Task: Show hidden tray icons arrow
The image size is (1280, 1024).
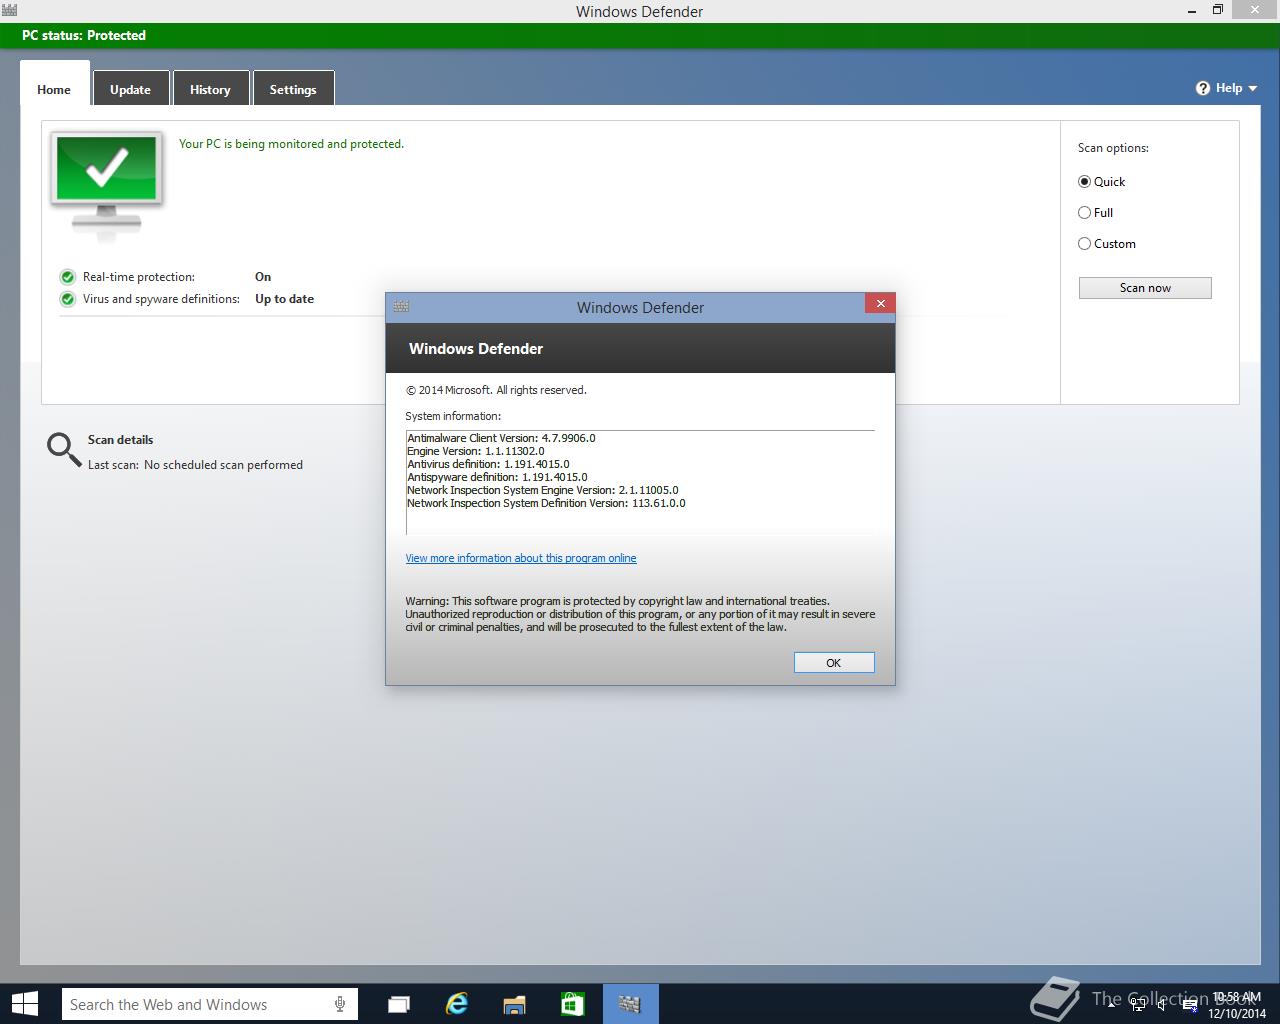Action: (x=1112, y=1004)
